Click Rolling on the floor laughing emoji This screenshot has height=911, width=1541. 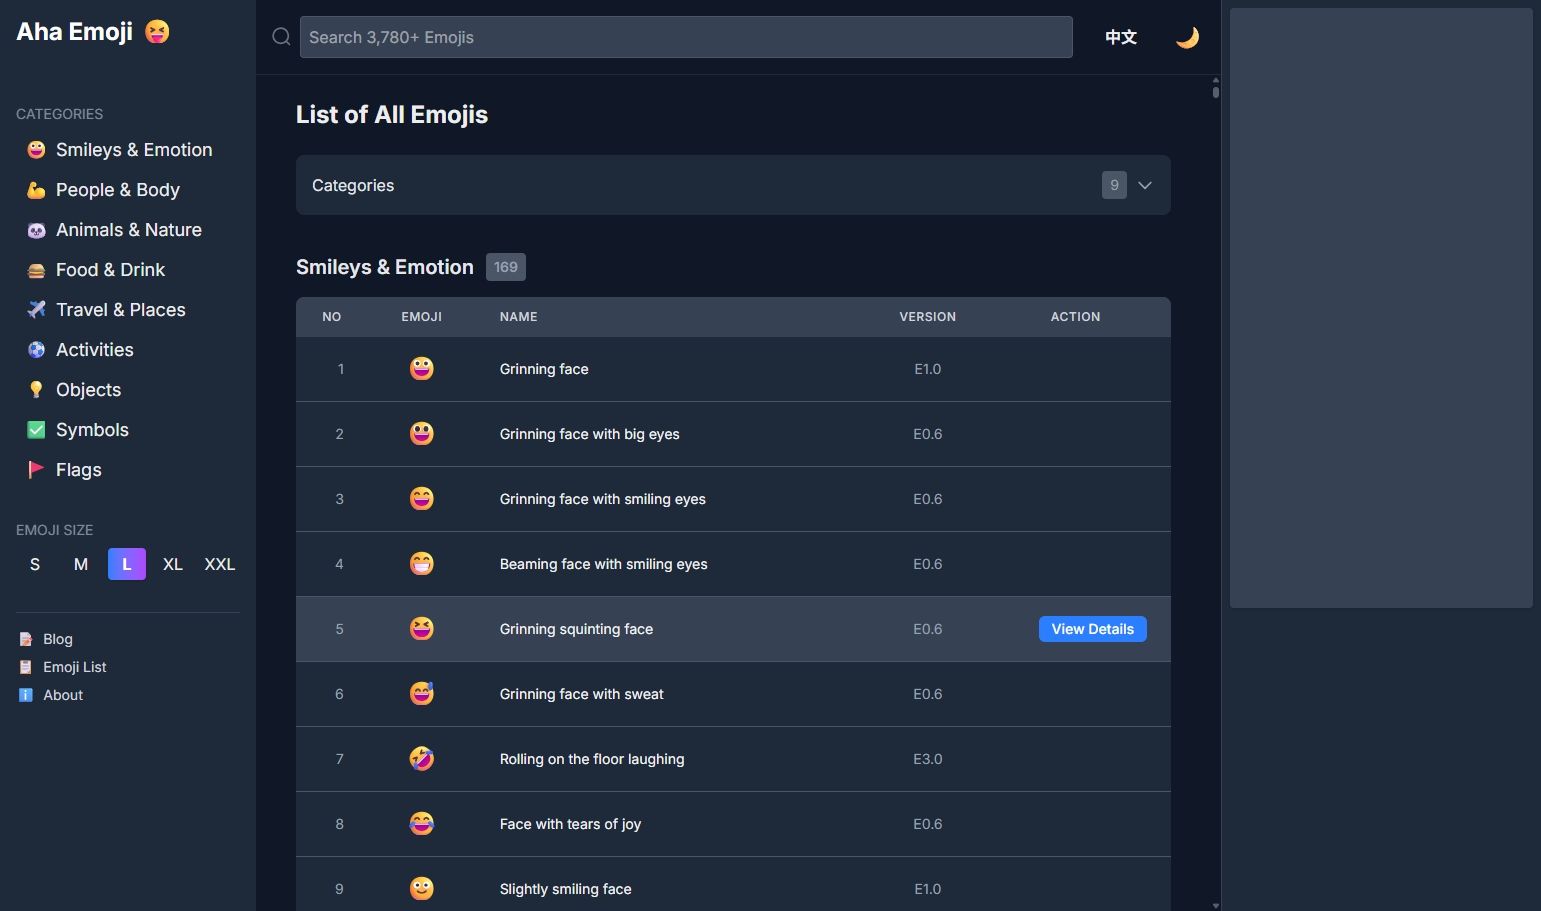422,759
